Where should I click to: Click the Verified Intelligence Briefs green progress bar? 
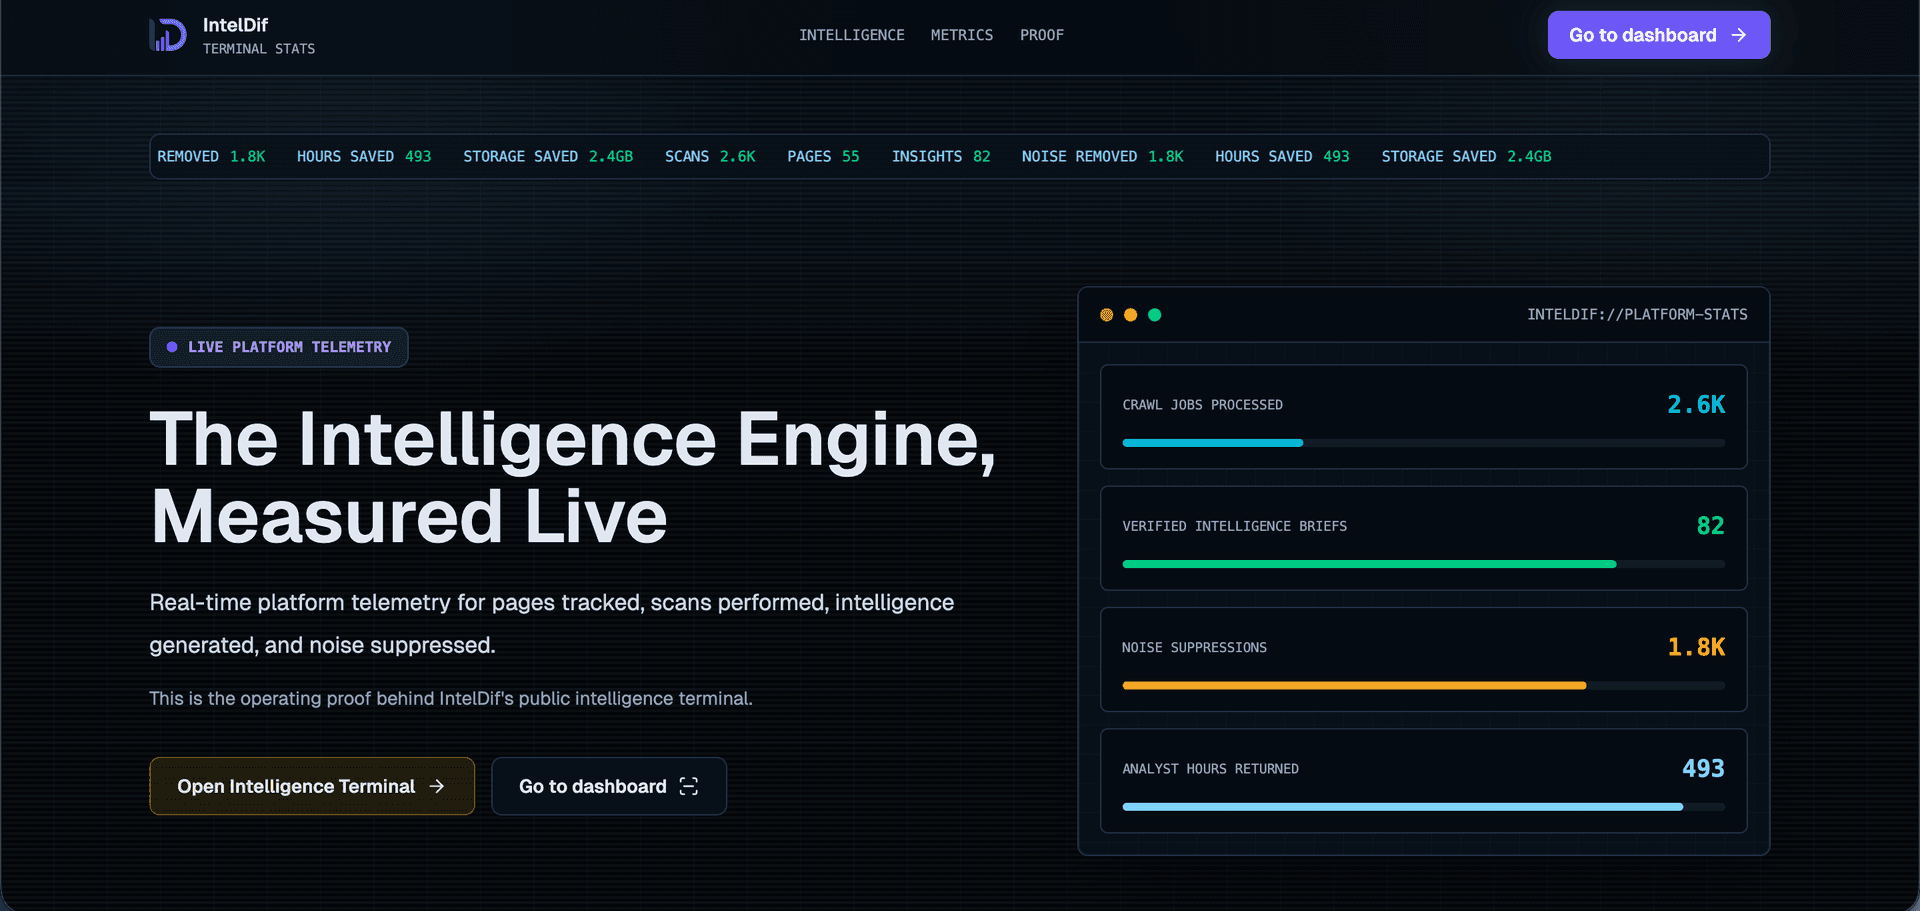[1423, 564]
